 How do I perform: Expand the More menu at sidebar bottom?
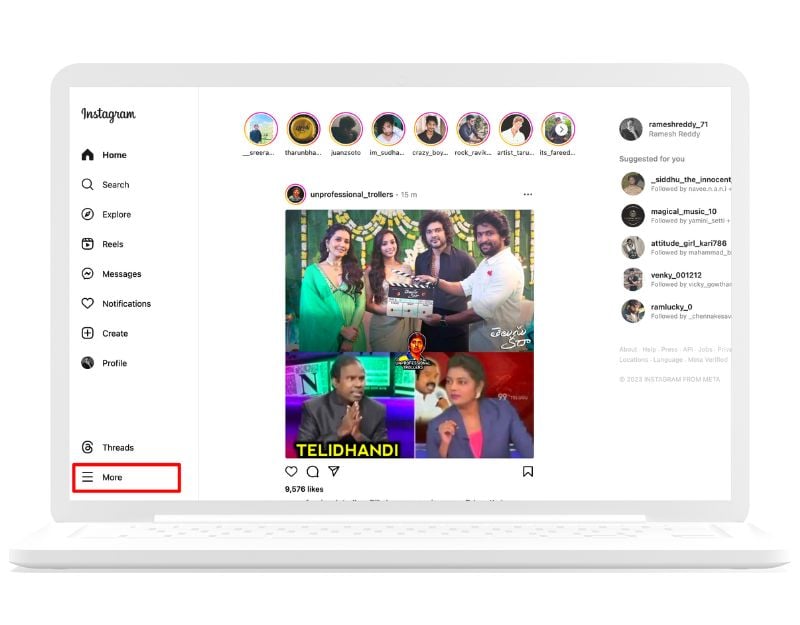coord(111,477)
